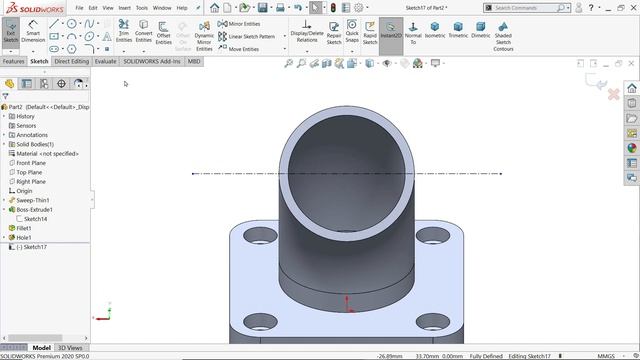Open the Window menu
Viewport: 640px width, 360px height.
[x=162, y=8]
